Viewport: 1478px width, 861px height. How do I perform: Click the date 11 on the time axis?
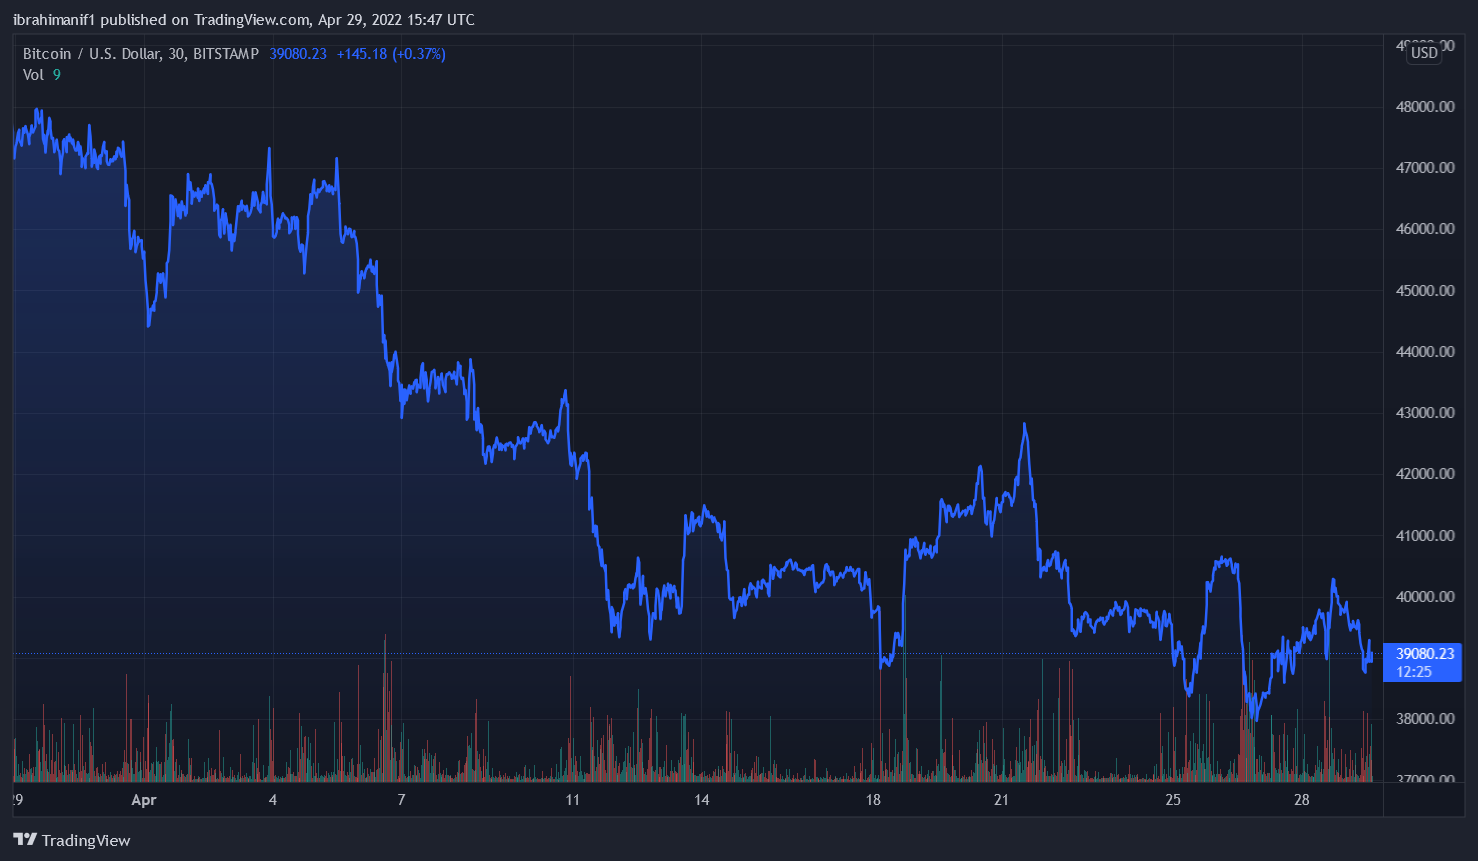click(x=572, y=800)
